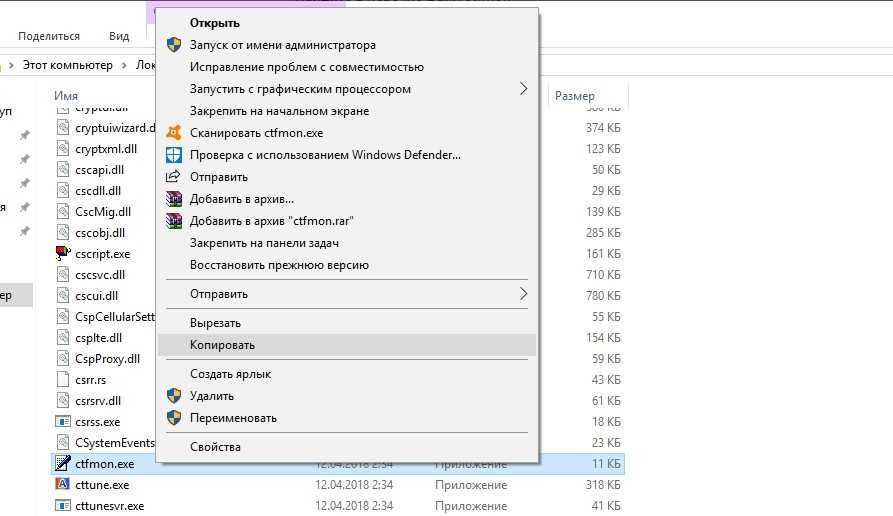
Task: Click the Приложение type of cttunesvr.exe
Action: [471, 506]
